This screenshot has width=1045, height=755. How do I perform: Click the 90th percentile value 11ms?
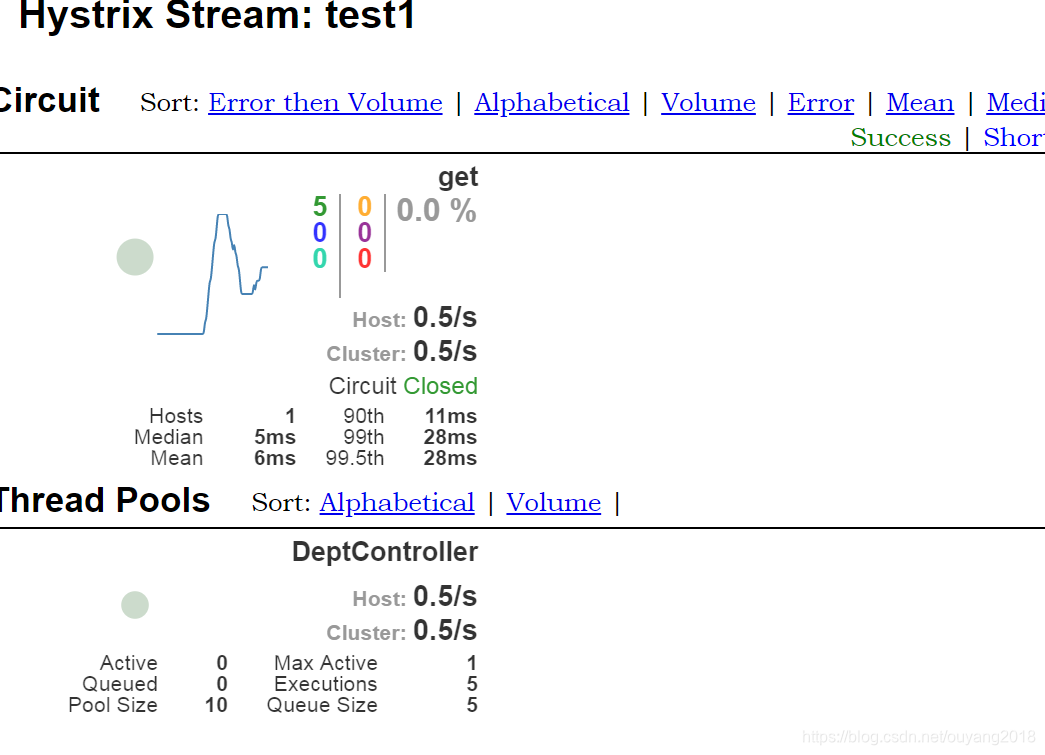(x=451, y=416)
